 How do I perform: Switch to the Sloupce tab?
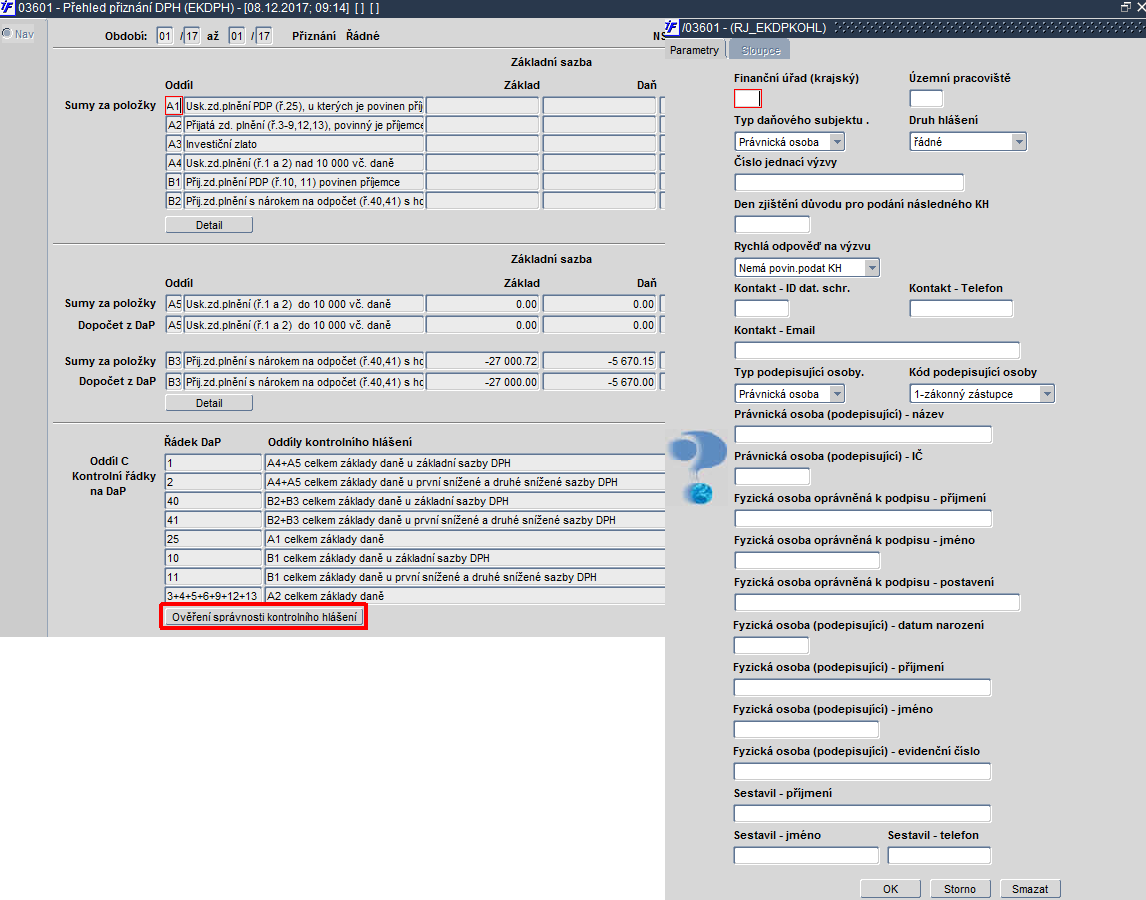(x=760, y=50)
